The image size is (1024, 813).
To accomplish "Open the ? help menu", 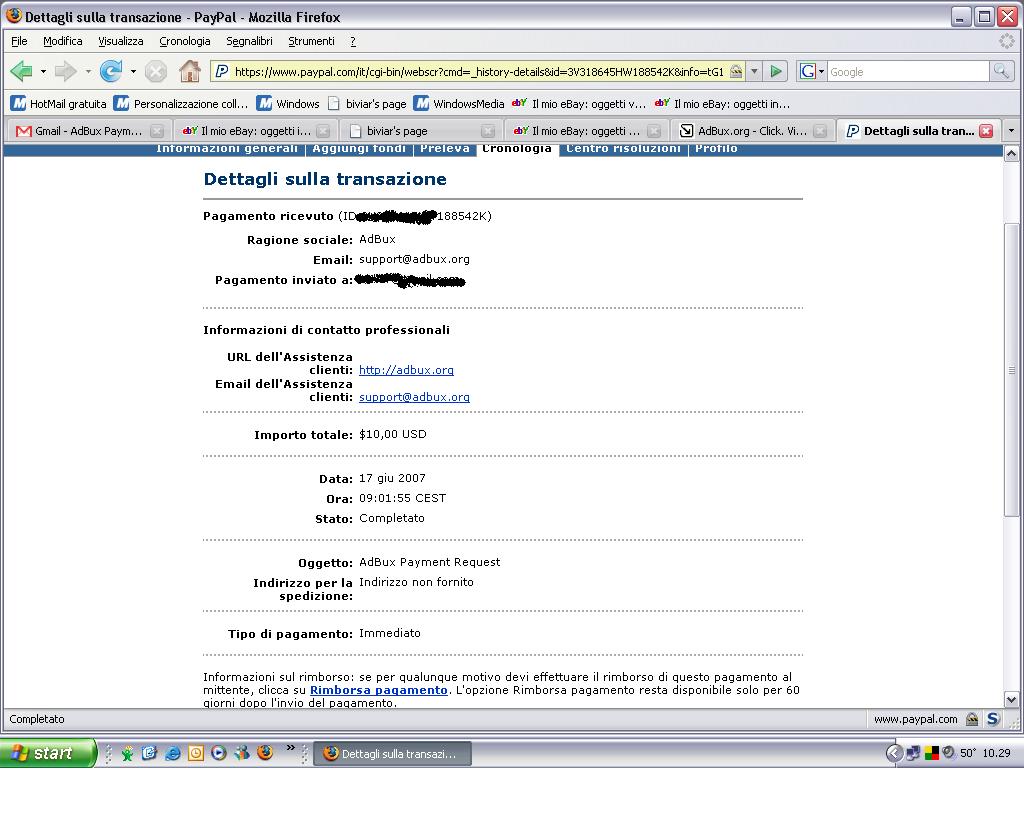I will [x=353, y=41].
